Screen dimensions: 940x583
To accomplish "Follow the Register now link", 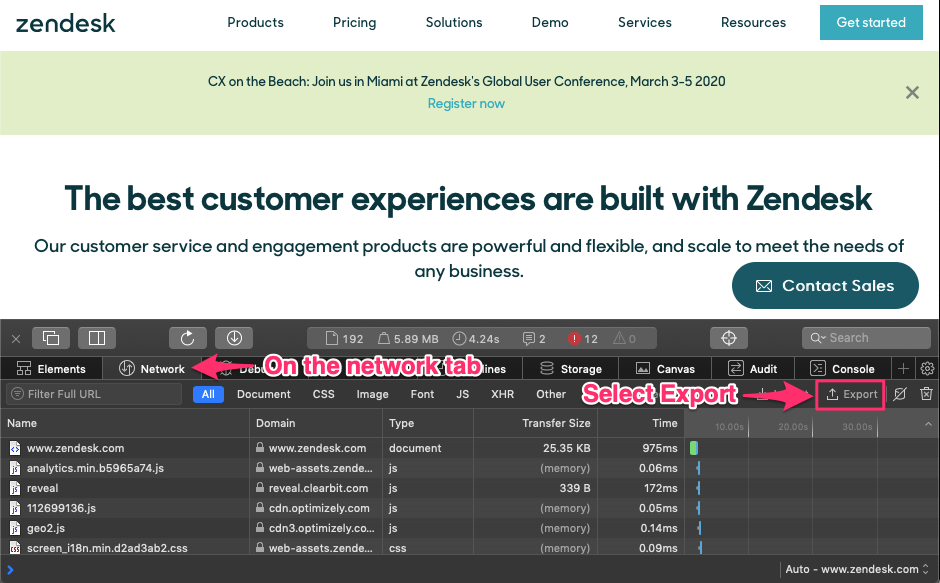I will pos(466,103).
